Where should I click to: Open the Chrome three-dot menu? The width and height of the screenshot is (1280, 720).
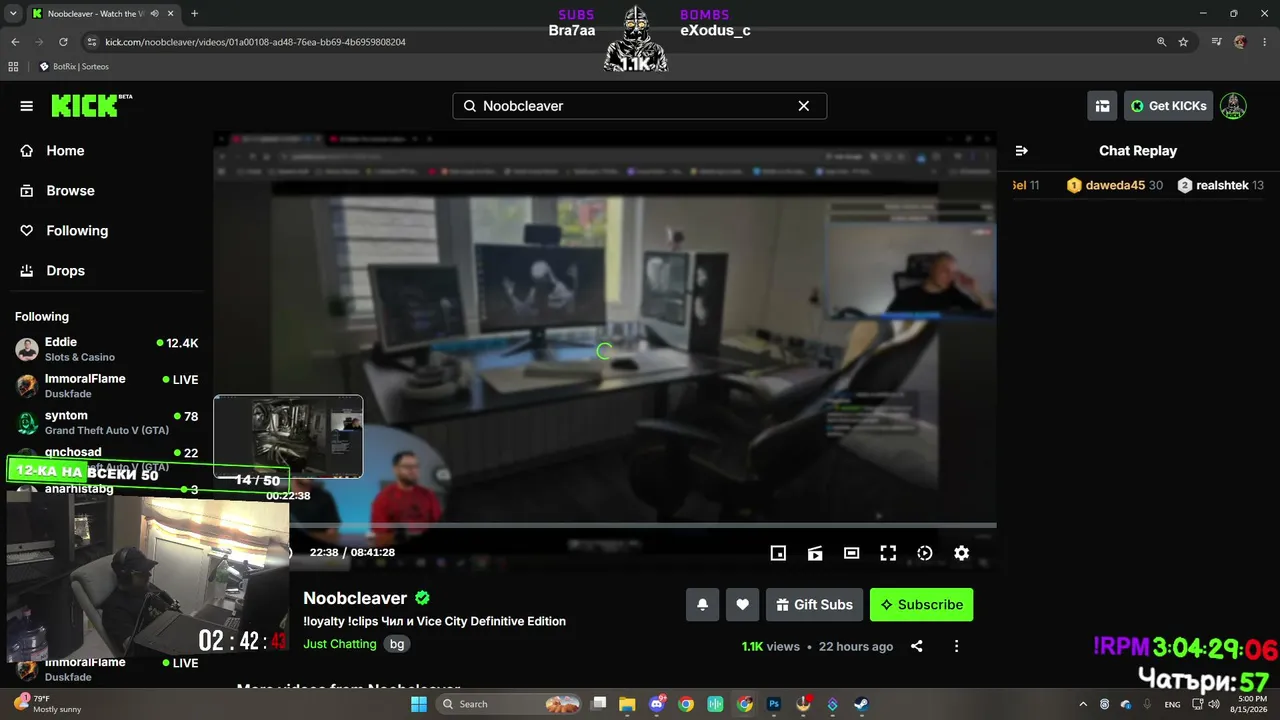(1263, 42)
